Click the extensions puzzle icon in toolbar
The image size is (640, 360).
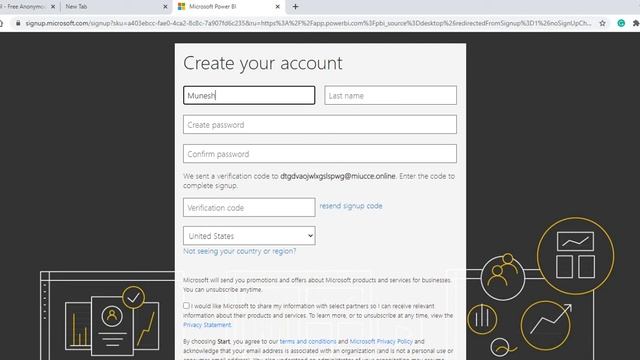[636, 23]
